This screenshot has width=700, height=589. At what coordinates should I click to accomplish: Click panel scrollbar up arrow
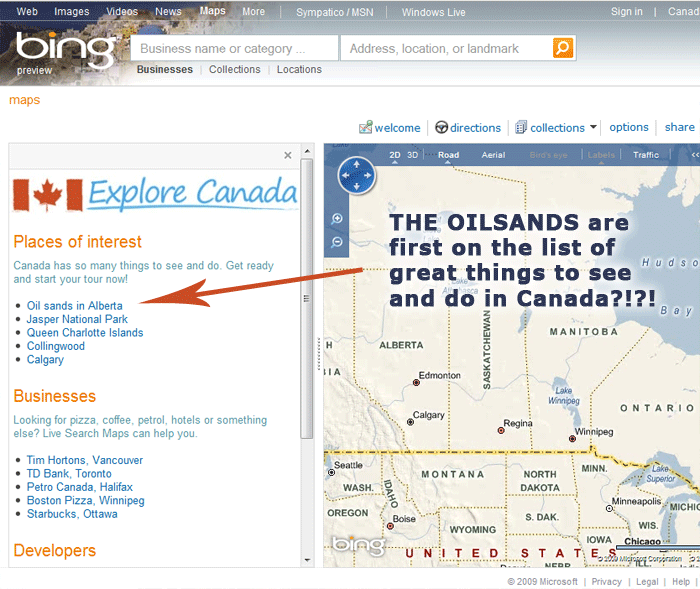coord(307,151)
